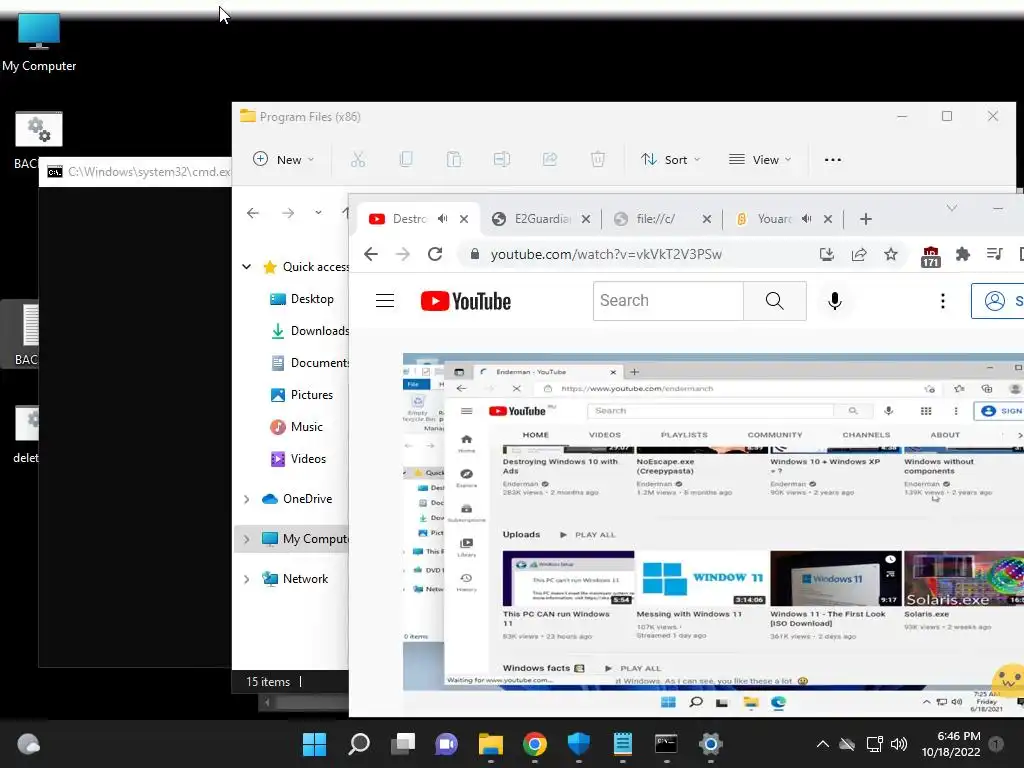
Task: Click the install app icon in address bar
Action: coord(827,254)
